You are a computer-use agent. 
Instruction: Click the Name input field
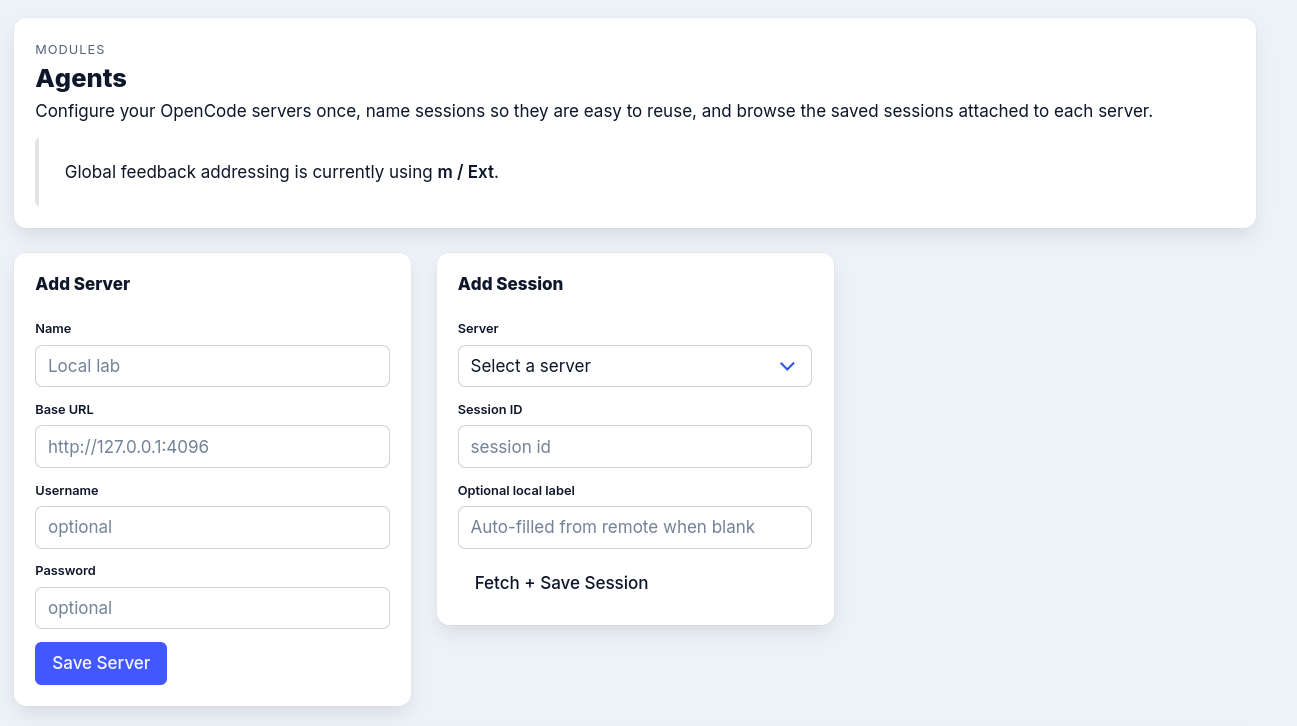click(212, 366)
